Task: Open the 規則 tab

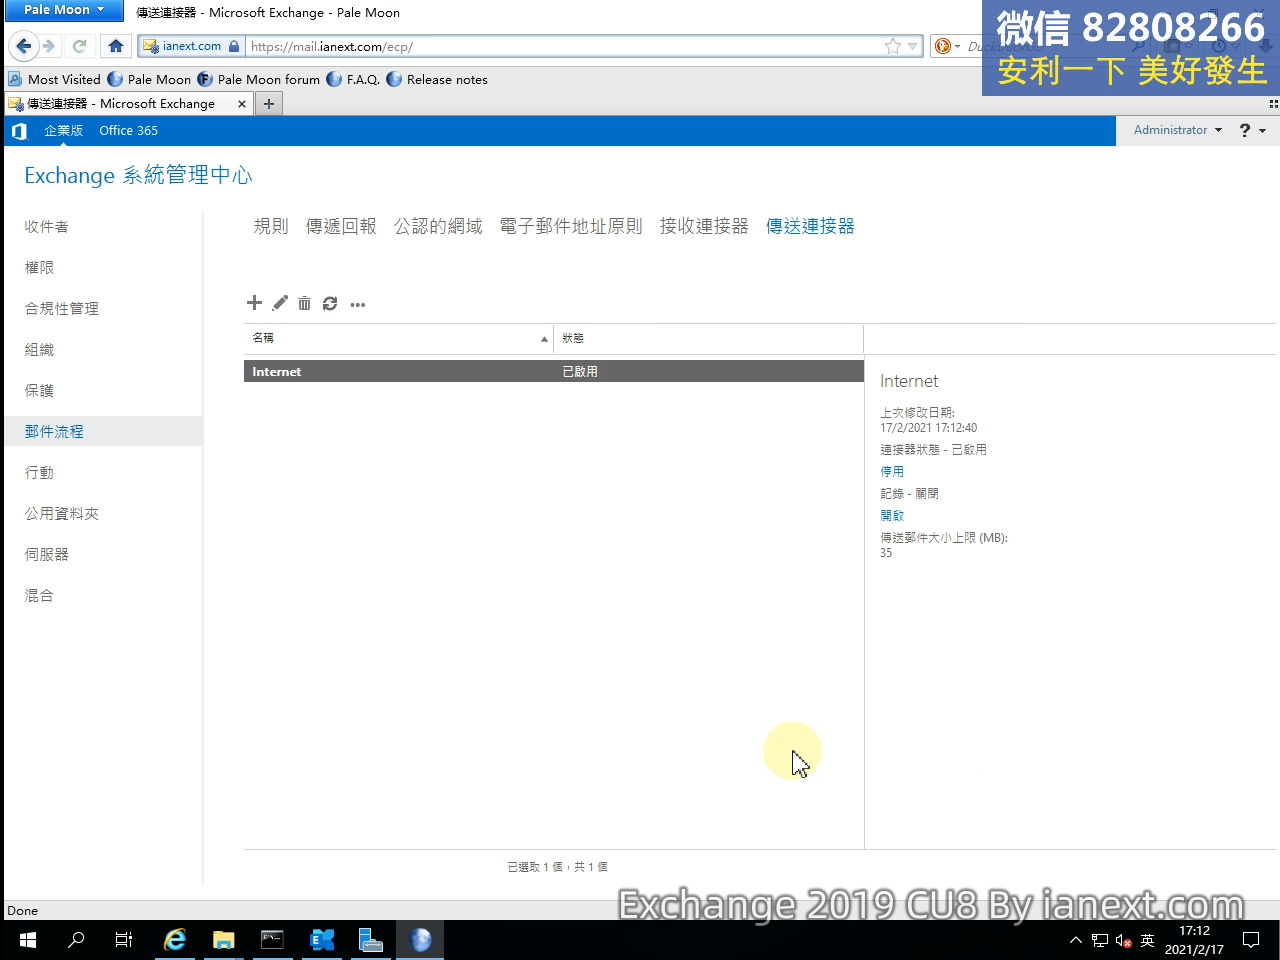Action: click(271, 226)
